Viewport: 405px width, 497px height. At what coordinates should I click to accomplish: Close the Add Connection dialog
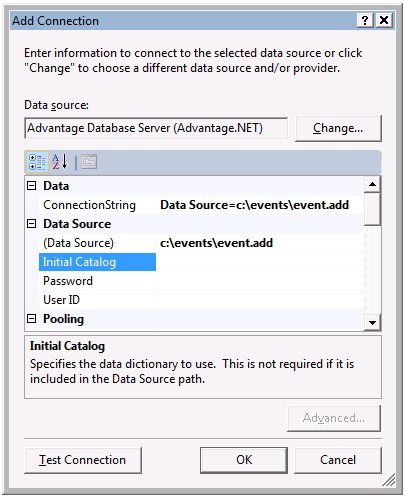384,21
